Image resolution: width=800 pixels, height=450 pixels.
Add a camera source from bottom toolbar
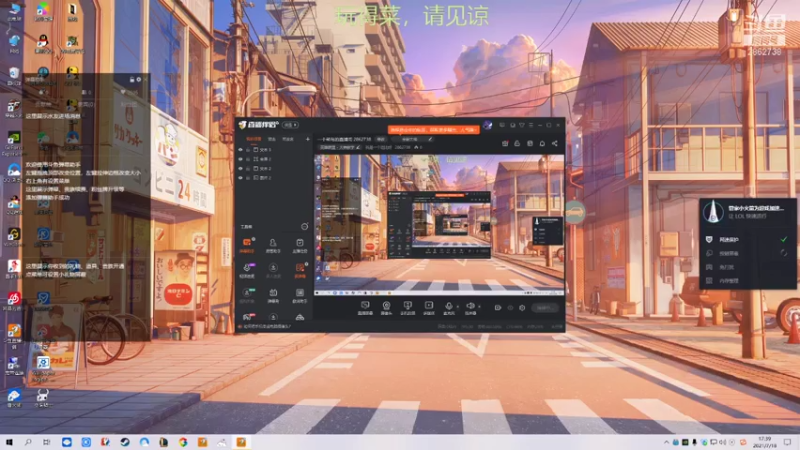[386, 308]
